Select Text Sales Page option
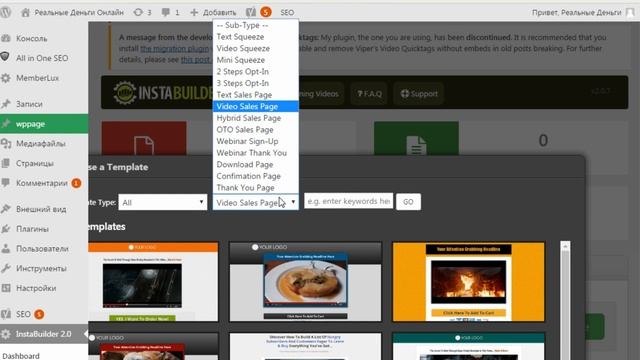Screen dimensions: 640x360 pos(256,95)
